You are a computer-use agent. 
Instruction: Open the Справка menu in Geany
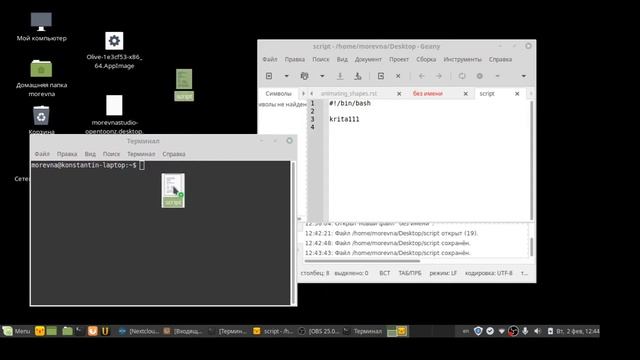500,59
